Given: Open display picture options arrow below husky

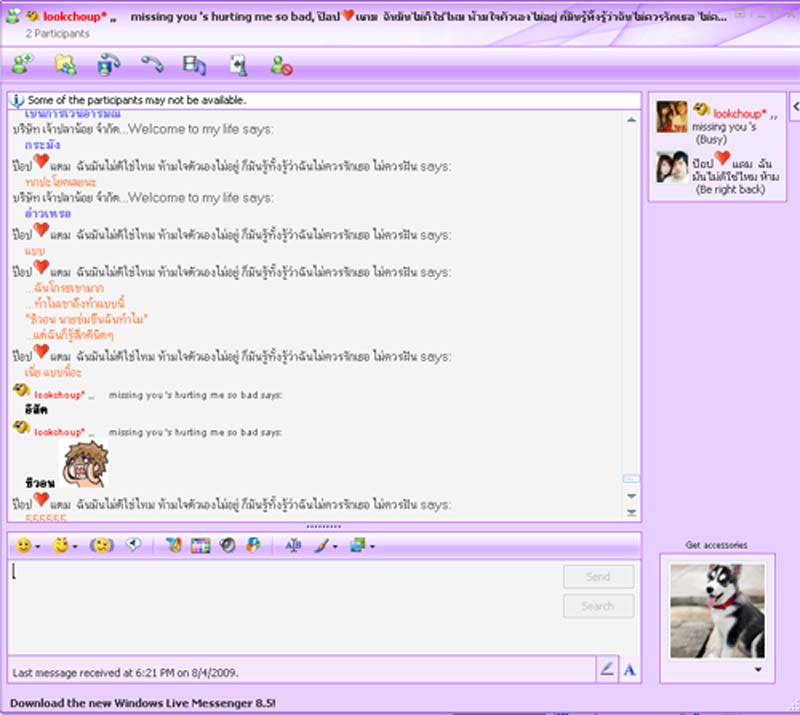Looking at the screenshot, I should click(x=757, y=669).
